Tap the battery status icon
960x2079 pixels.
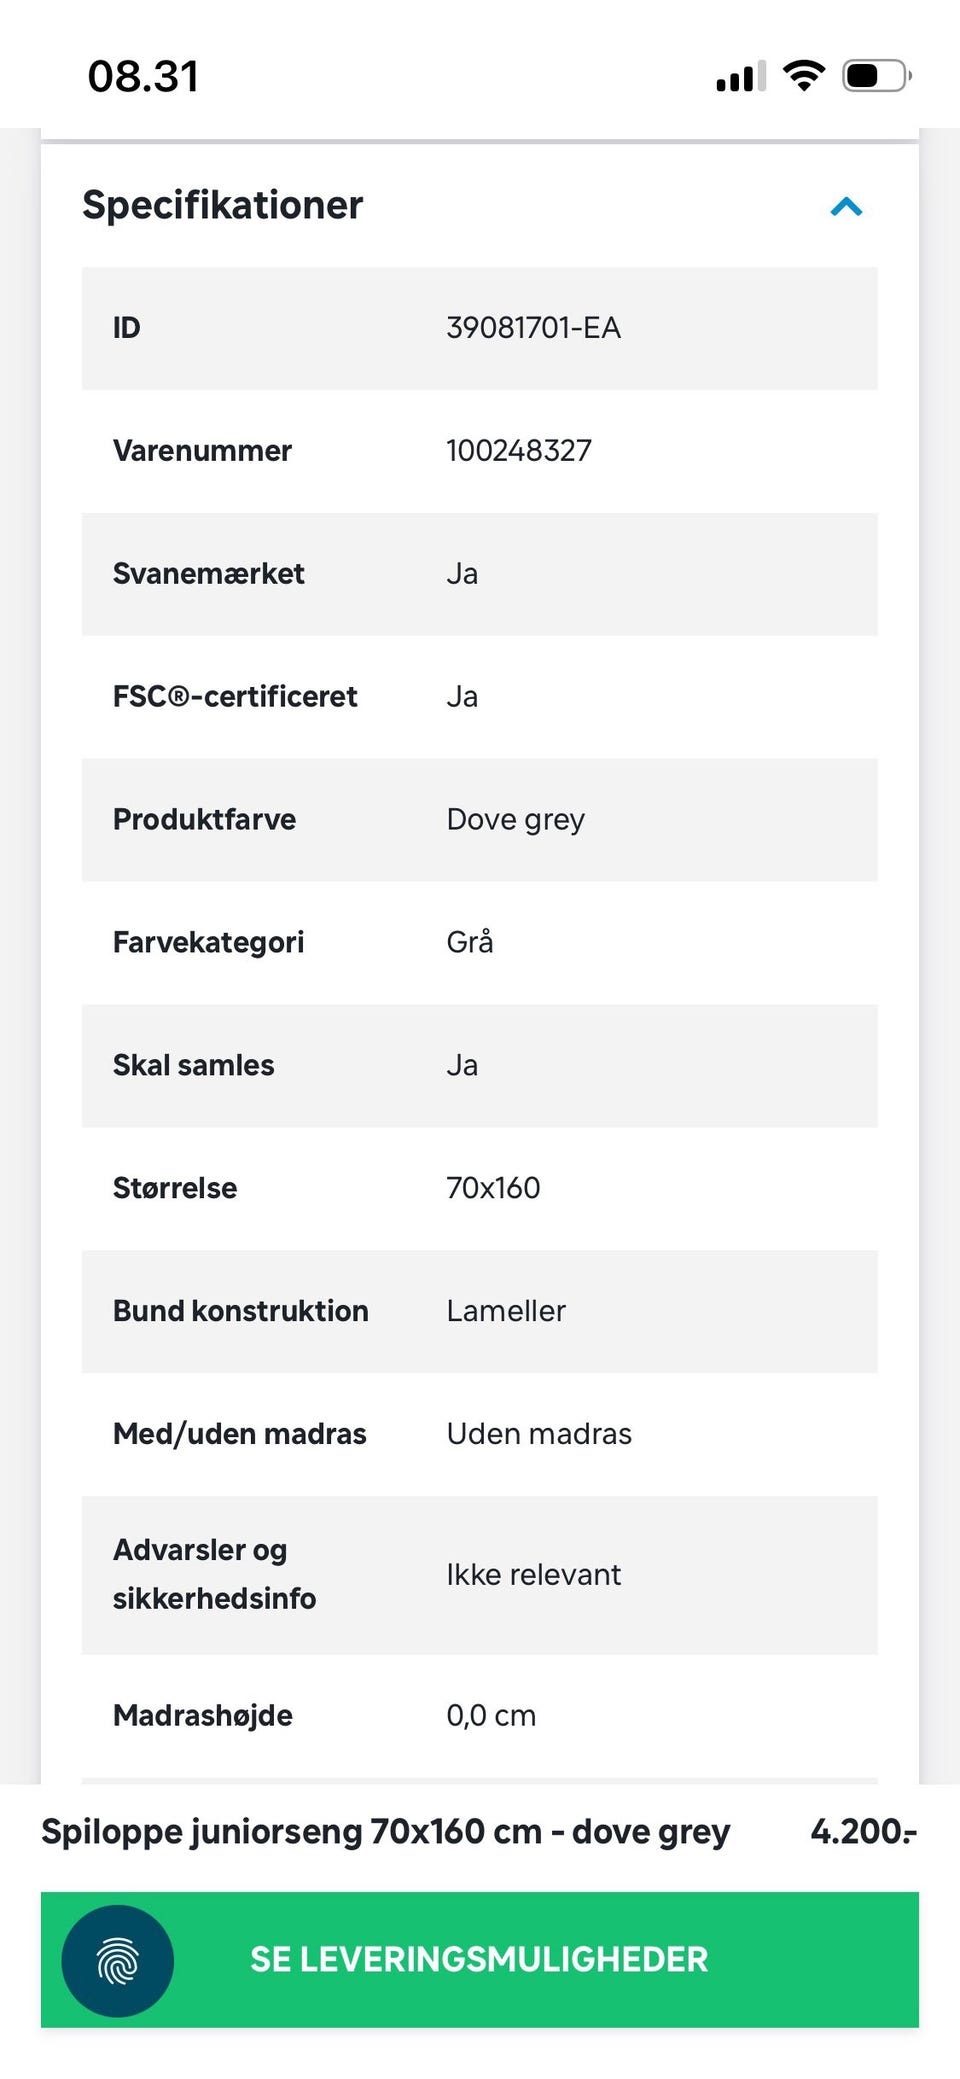[x=876, y=76]
